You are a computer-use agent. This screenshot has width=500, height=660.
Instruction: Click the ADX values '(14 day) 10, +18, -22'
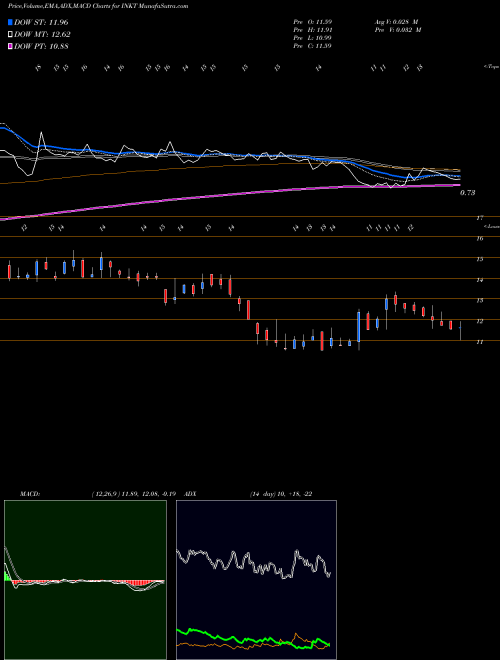[x=281, y=494]
